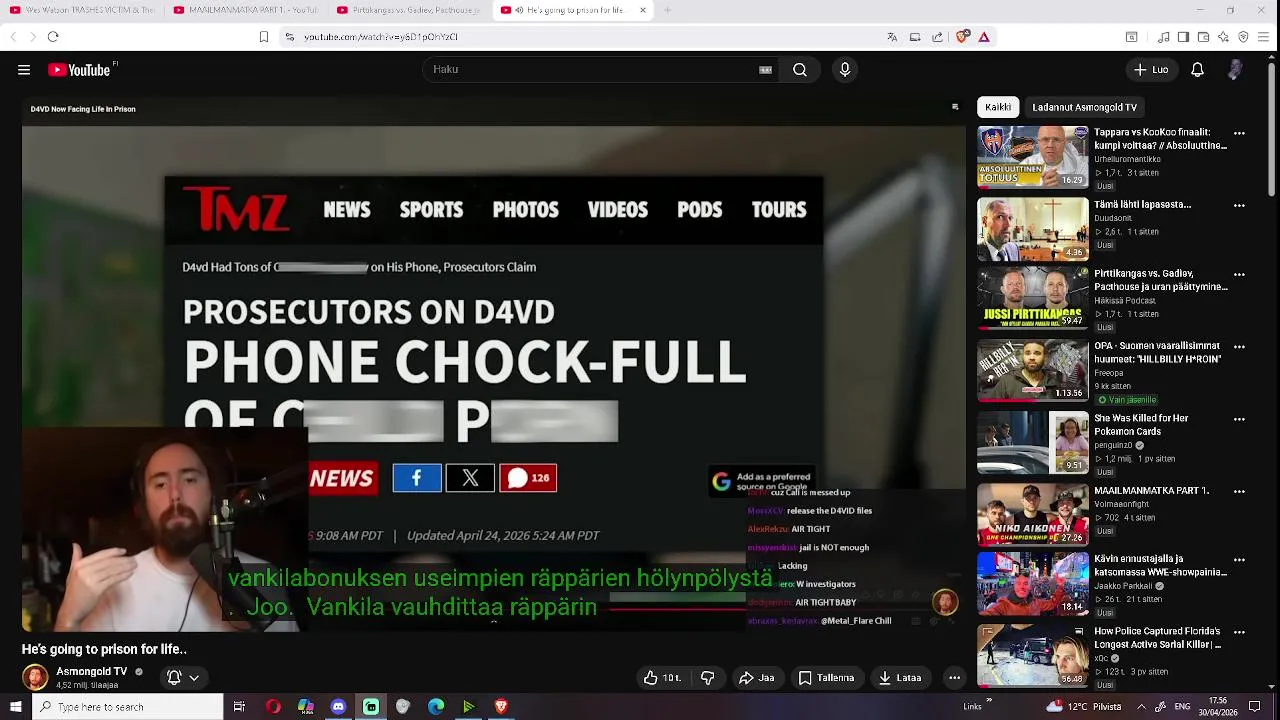Open the Discord taskbar icon

click(x=338, y=707)
